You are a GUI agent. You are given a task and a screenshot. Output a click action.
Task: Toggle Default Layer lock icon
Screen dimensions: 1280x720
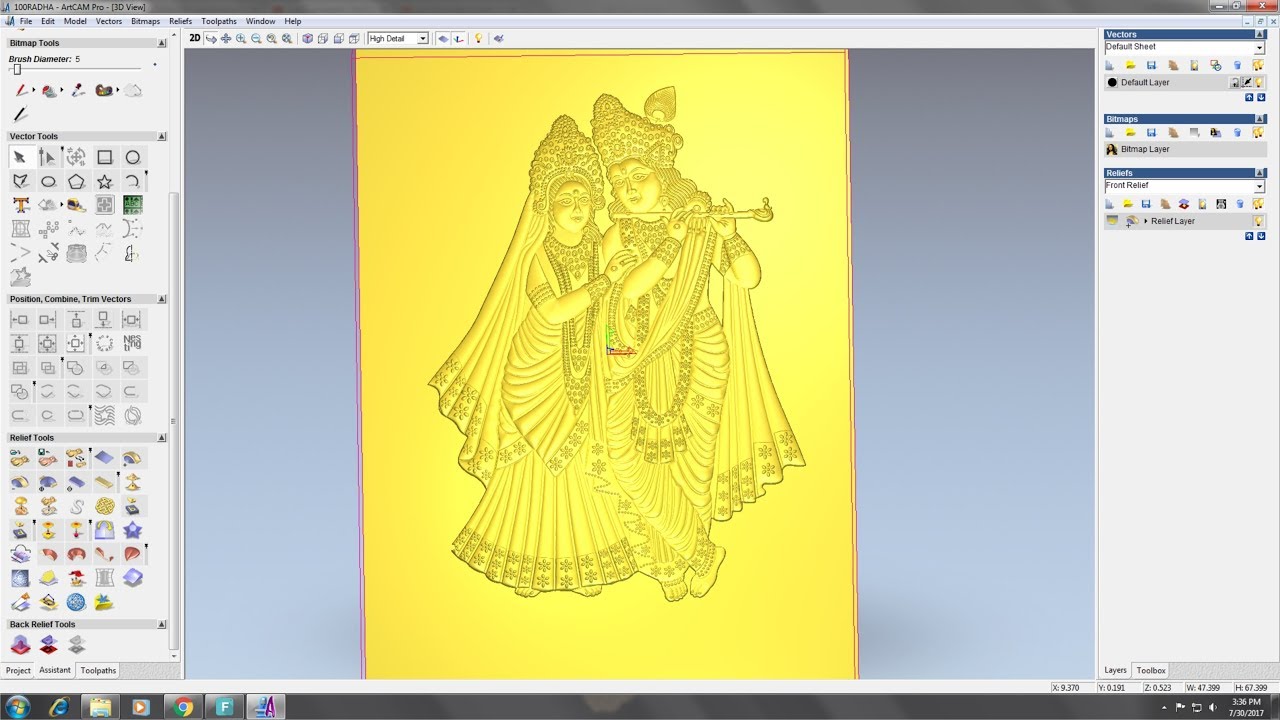pos(1235,82)
